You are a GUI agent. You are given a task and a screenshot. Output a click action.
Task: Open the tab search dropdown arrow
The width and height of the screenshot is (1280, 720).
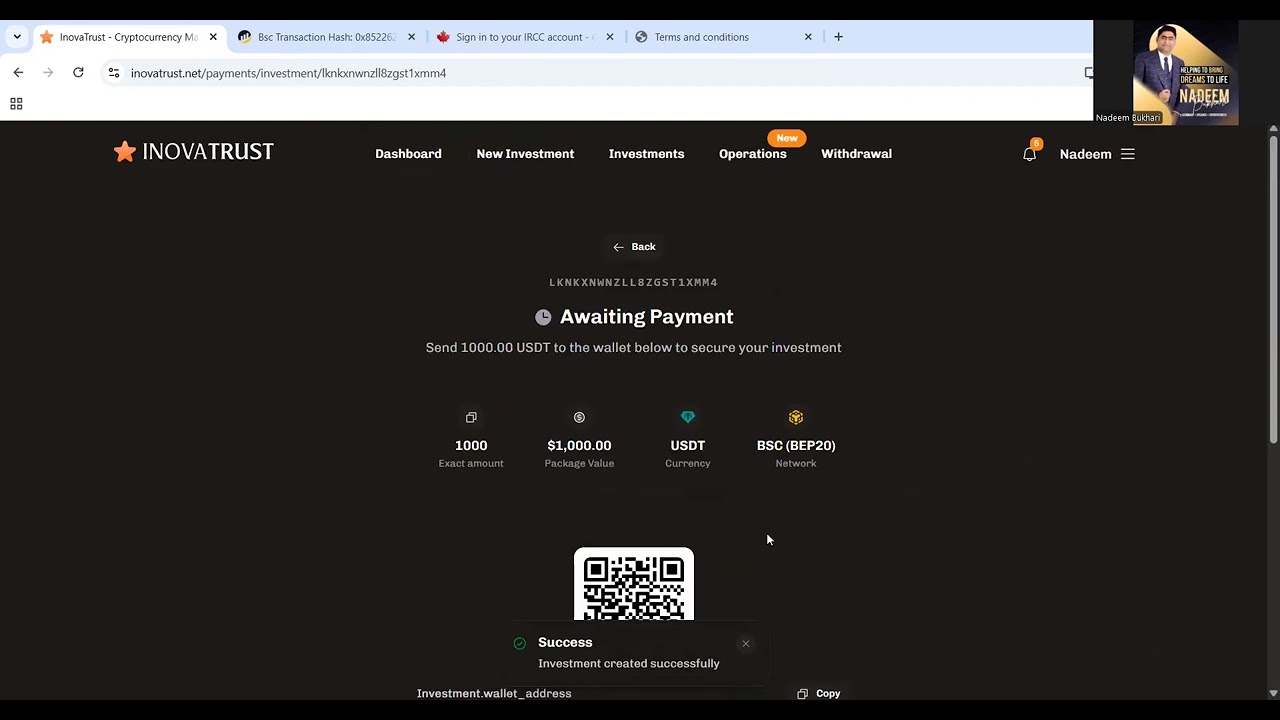pyautogui.click(x=17, y=37)
